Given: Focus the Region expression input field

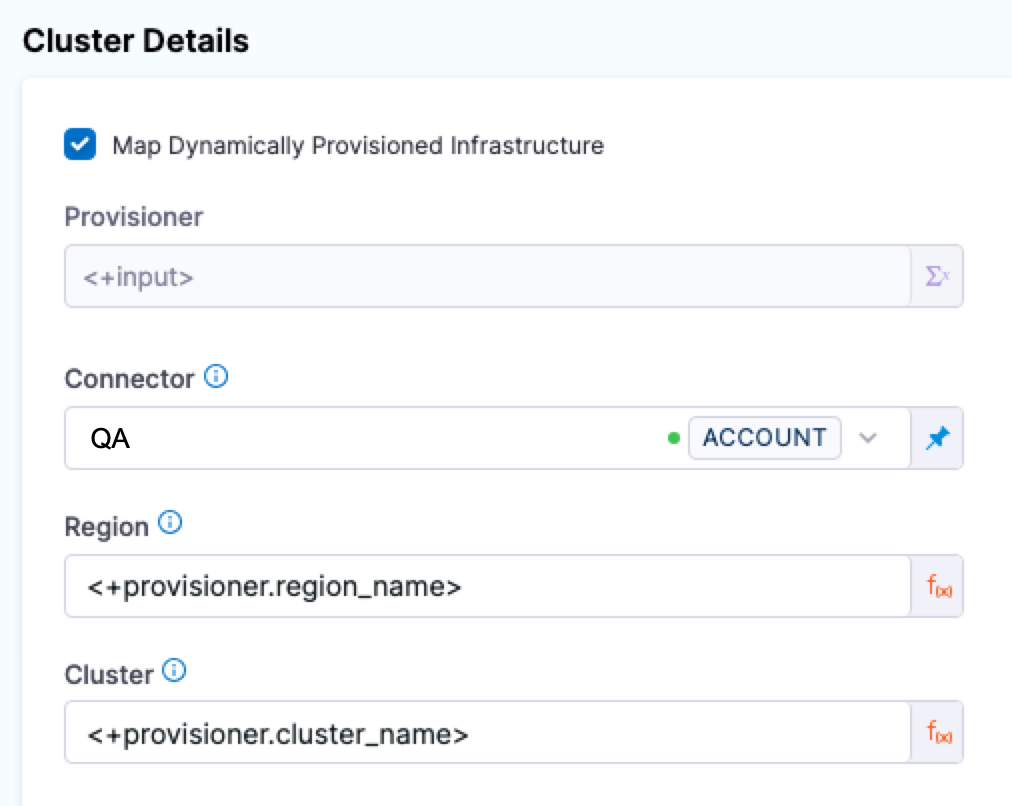Looking at the screenshot, I should click(487, 587).
